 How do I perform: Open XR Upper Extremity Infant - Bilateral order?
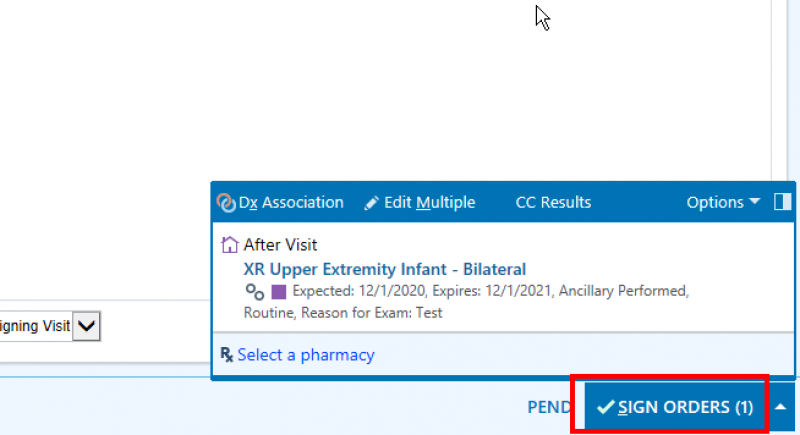pyautogui.click(x=385, y=269)
